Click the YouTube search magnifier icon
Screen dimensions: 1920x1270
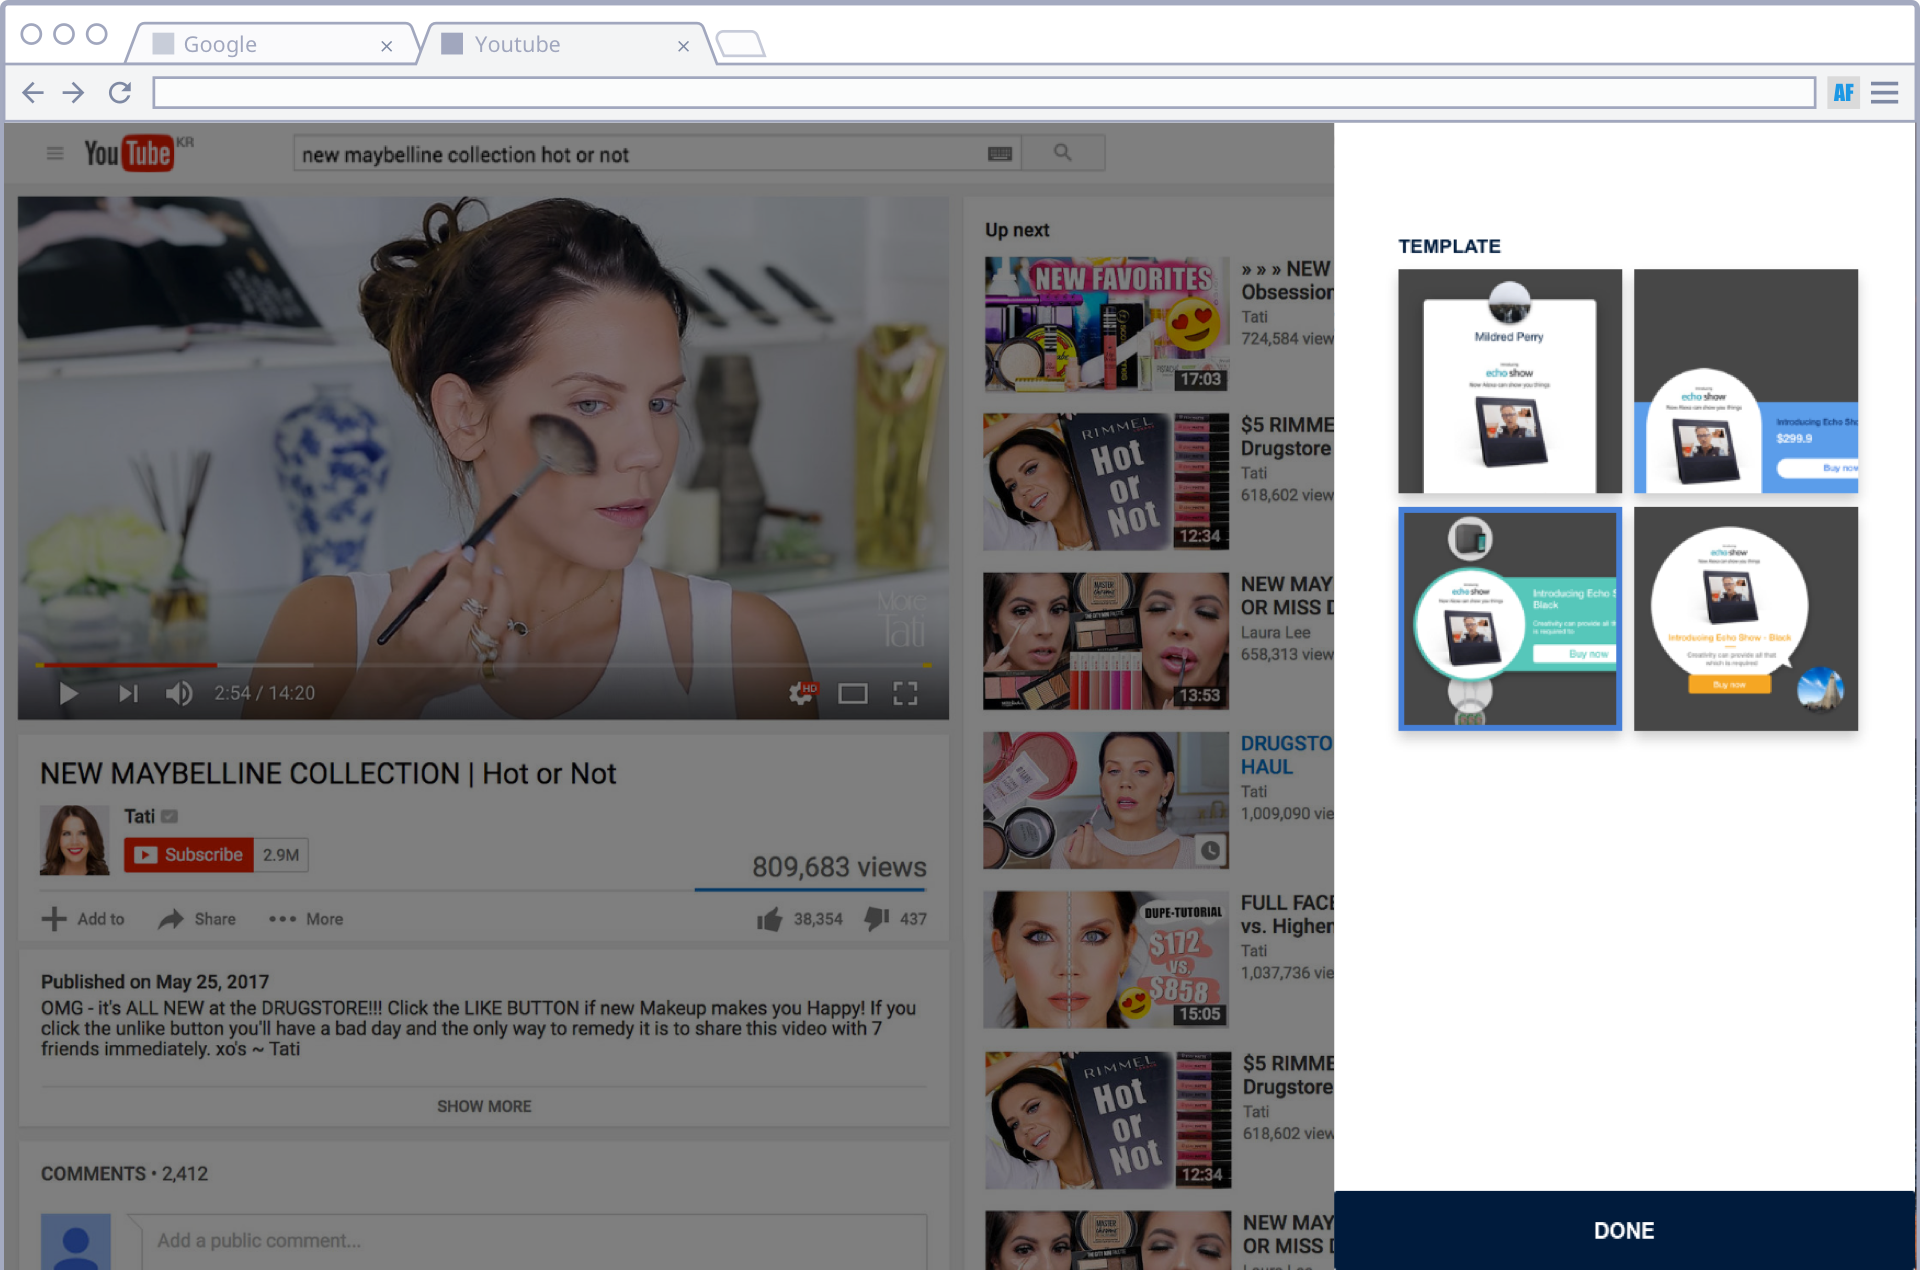tap(1062, 153)
